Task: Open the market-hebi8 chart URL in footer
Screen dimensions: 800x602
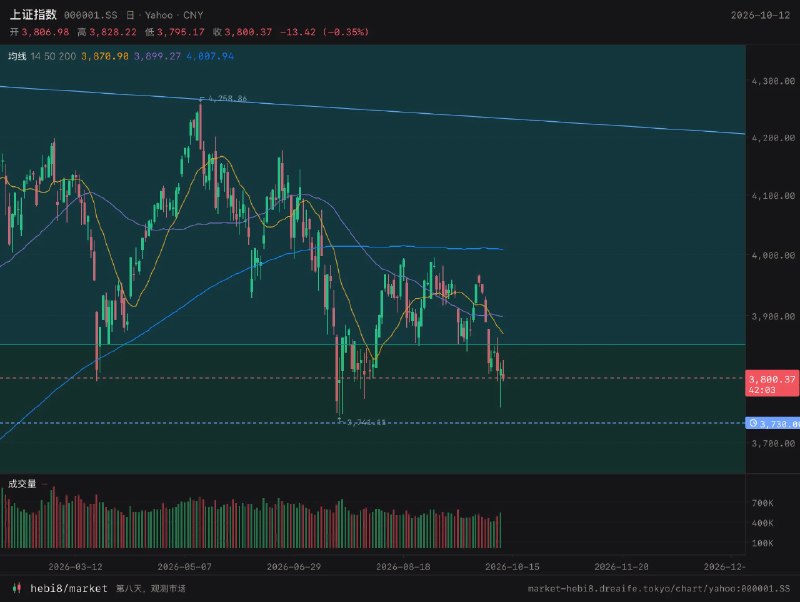Action: pos(659,588)
